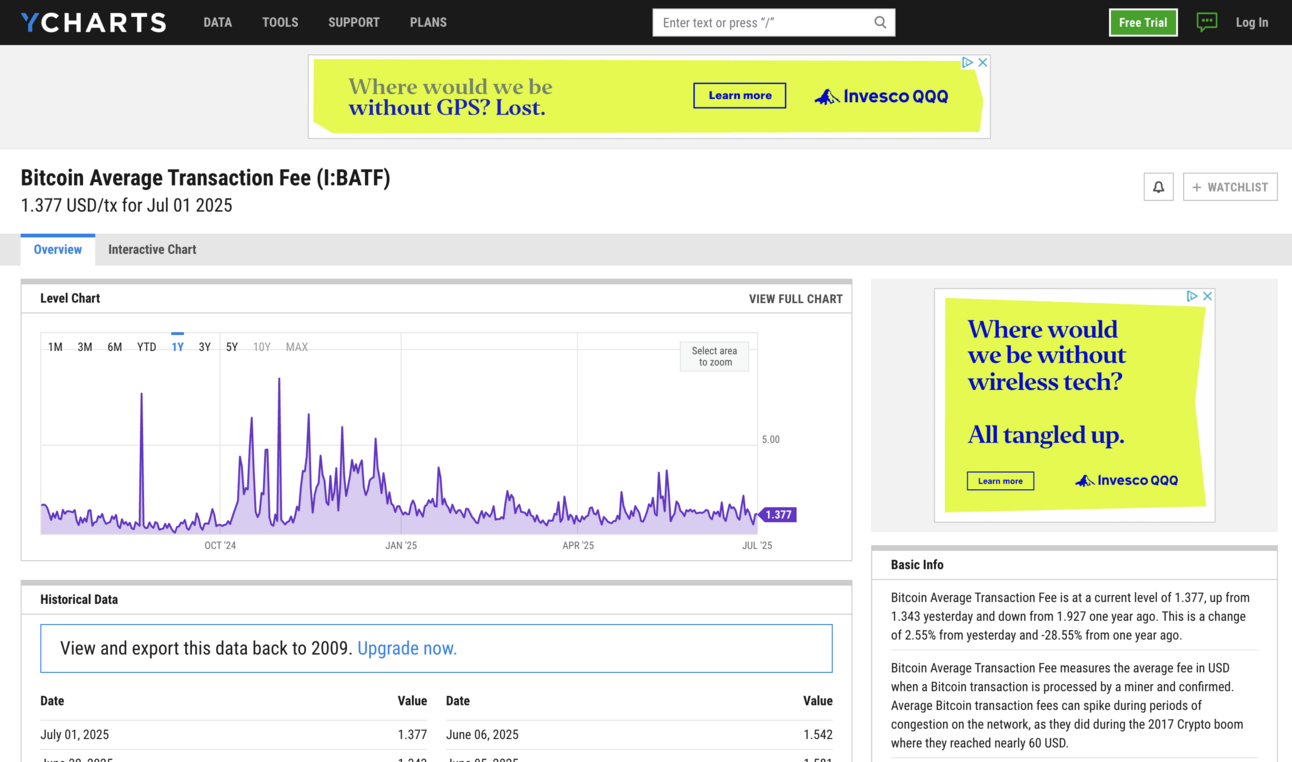Select the 3Y chart range
The image size is (1292, 762).
(x=204, y=347)
